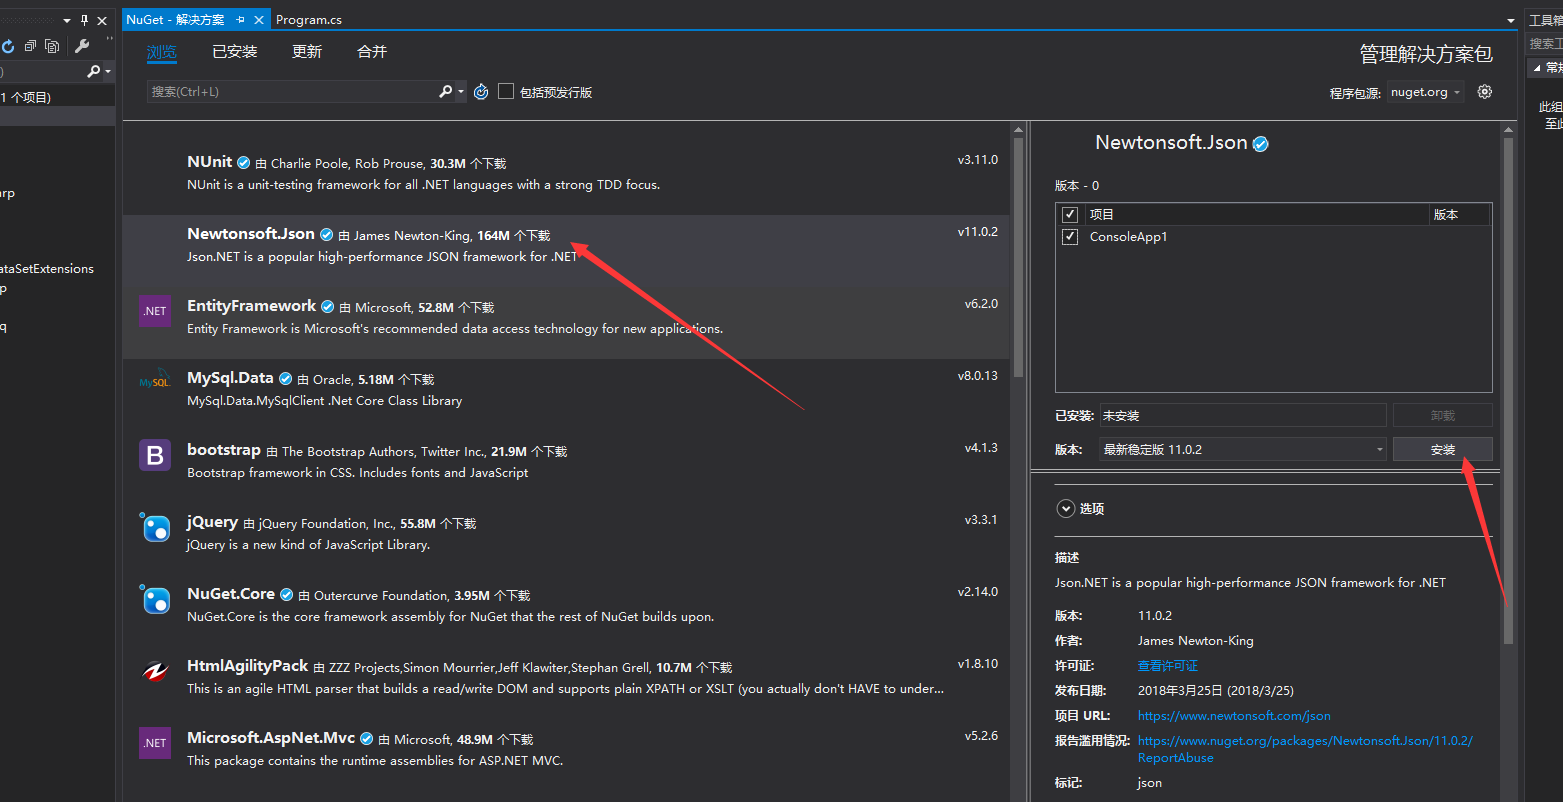1563x802 pixels.
Task: Open the https://www.newtonsoft.com/json link
Action: [x=1234, y=715]
